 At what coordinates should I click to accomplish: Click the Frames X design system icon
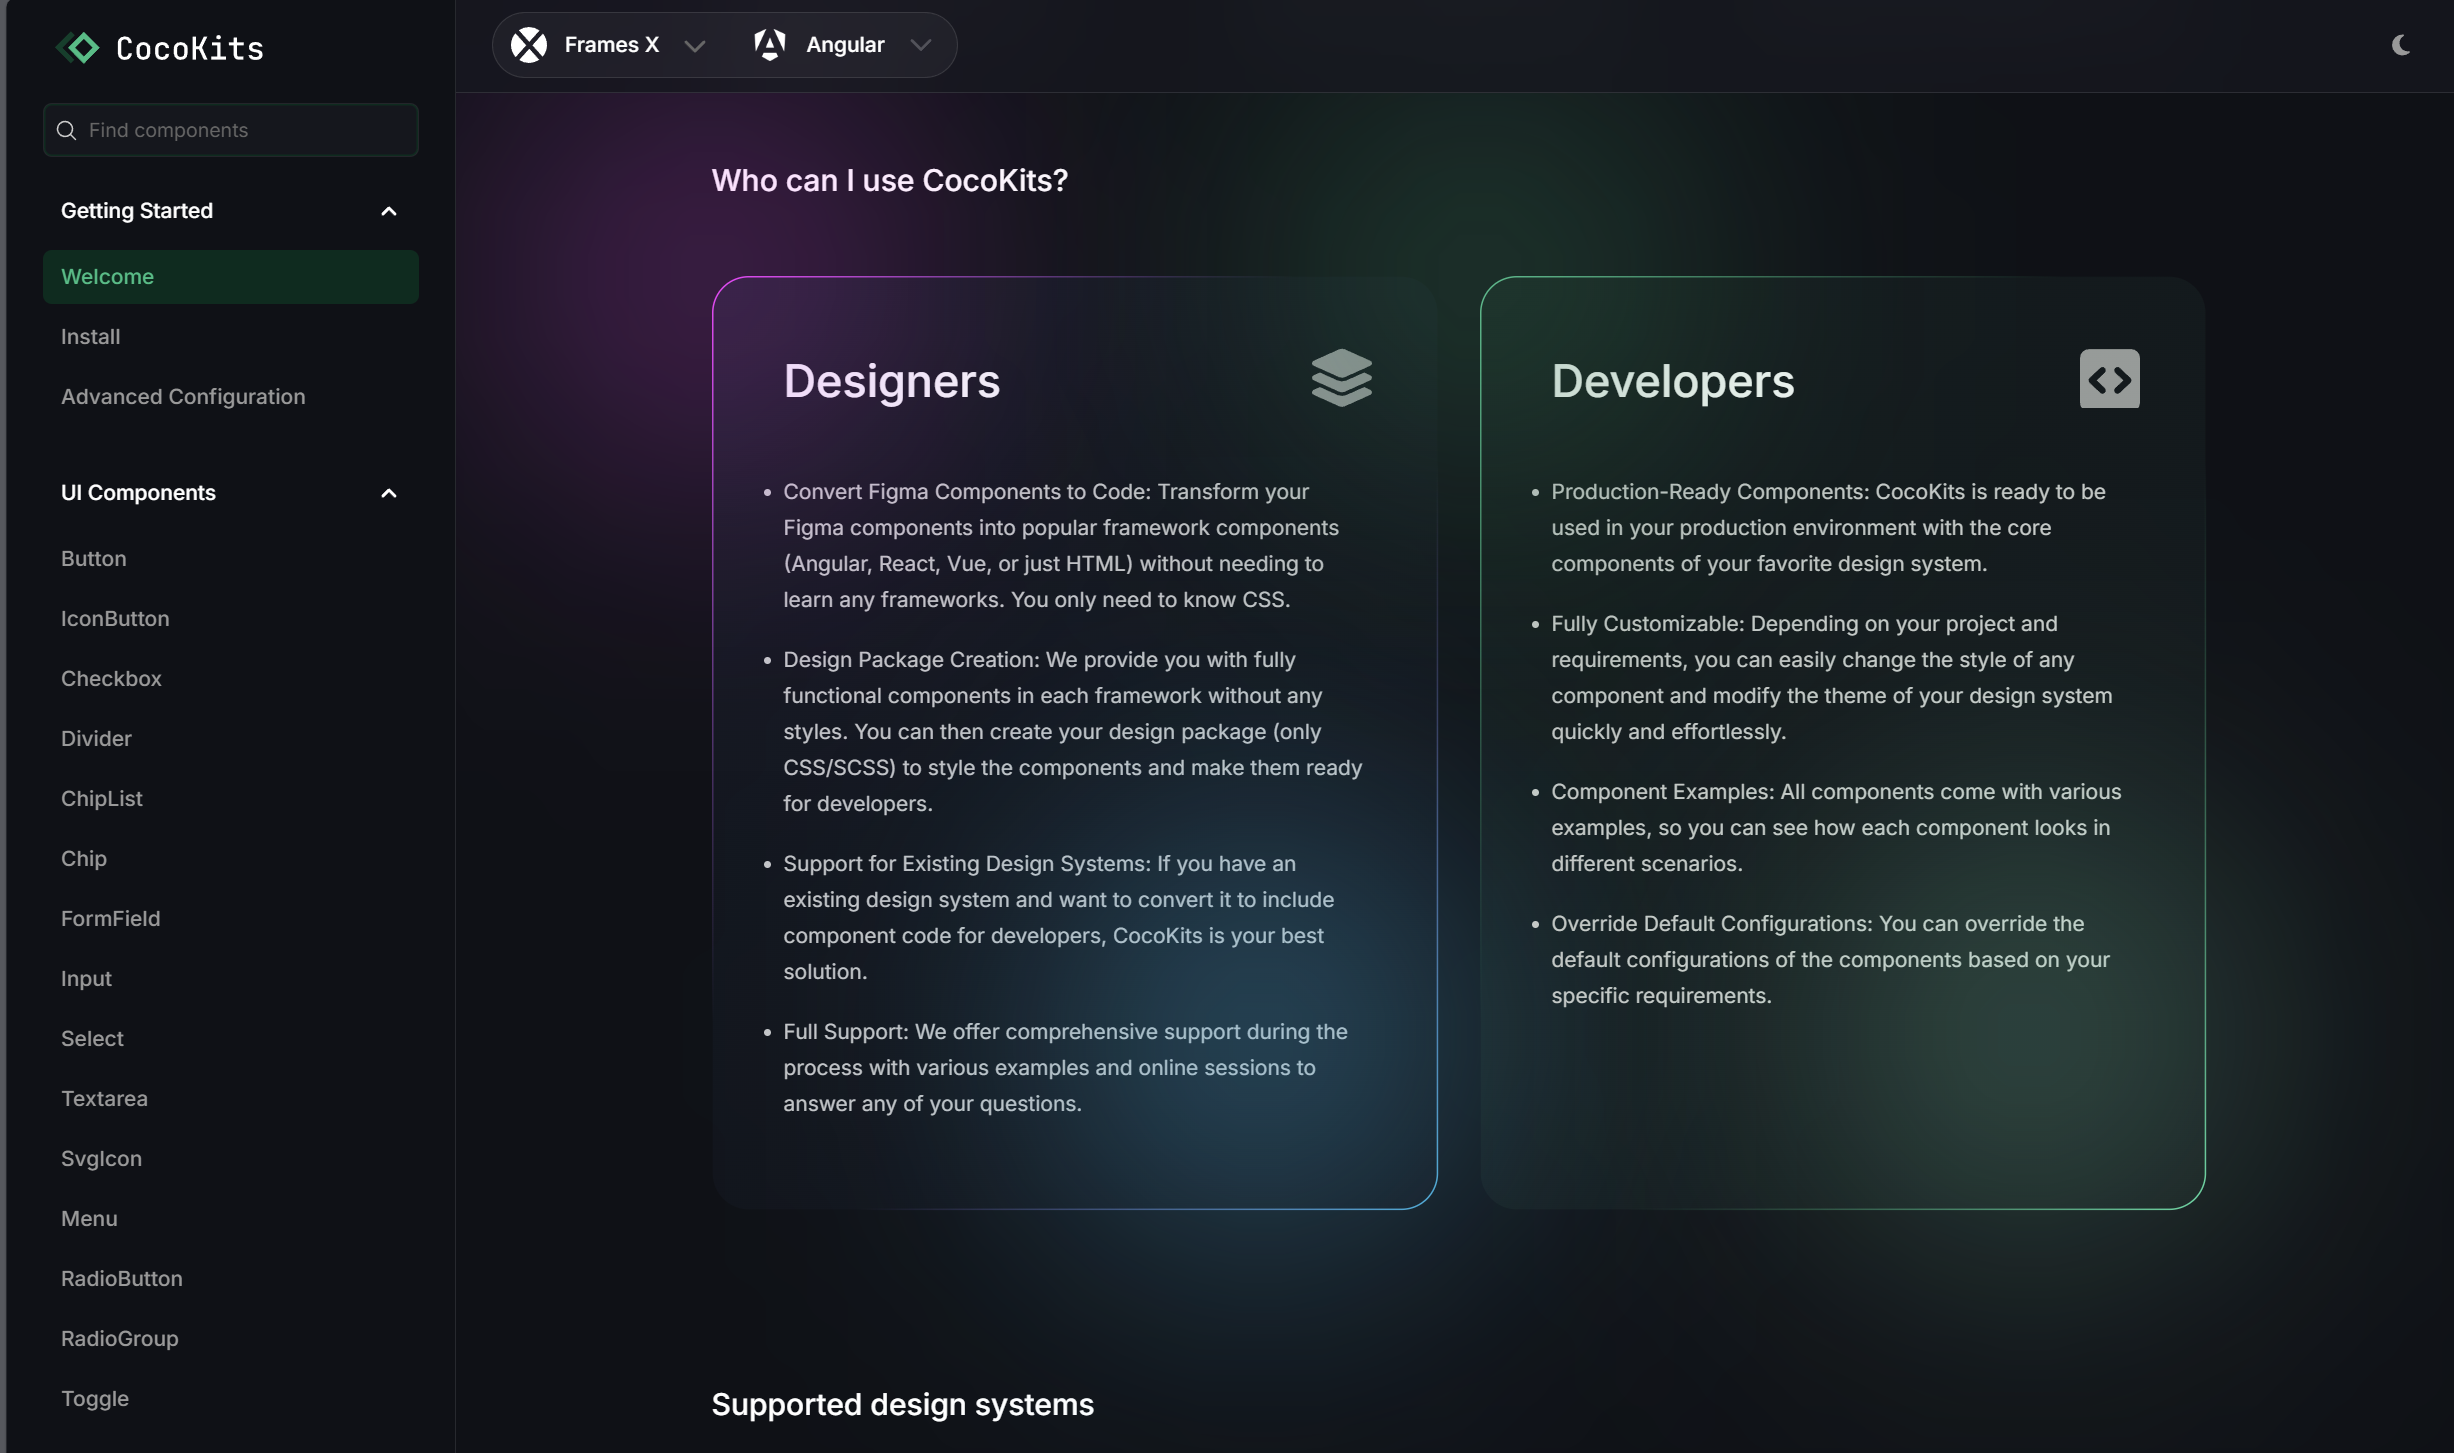[529, 44]
